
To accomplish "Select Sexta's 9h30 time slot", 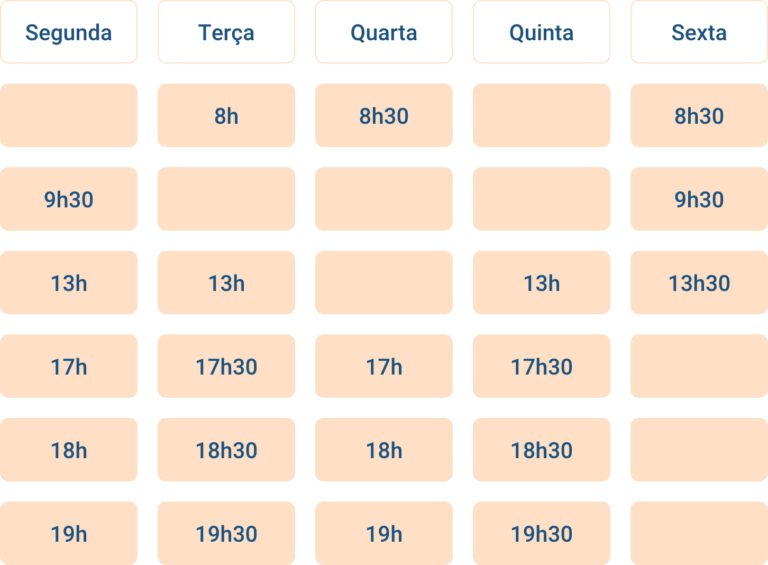I will (x=699, y=199).
